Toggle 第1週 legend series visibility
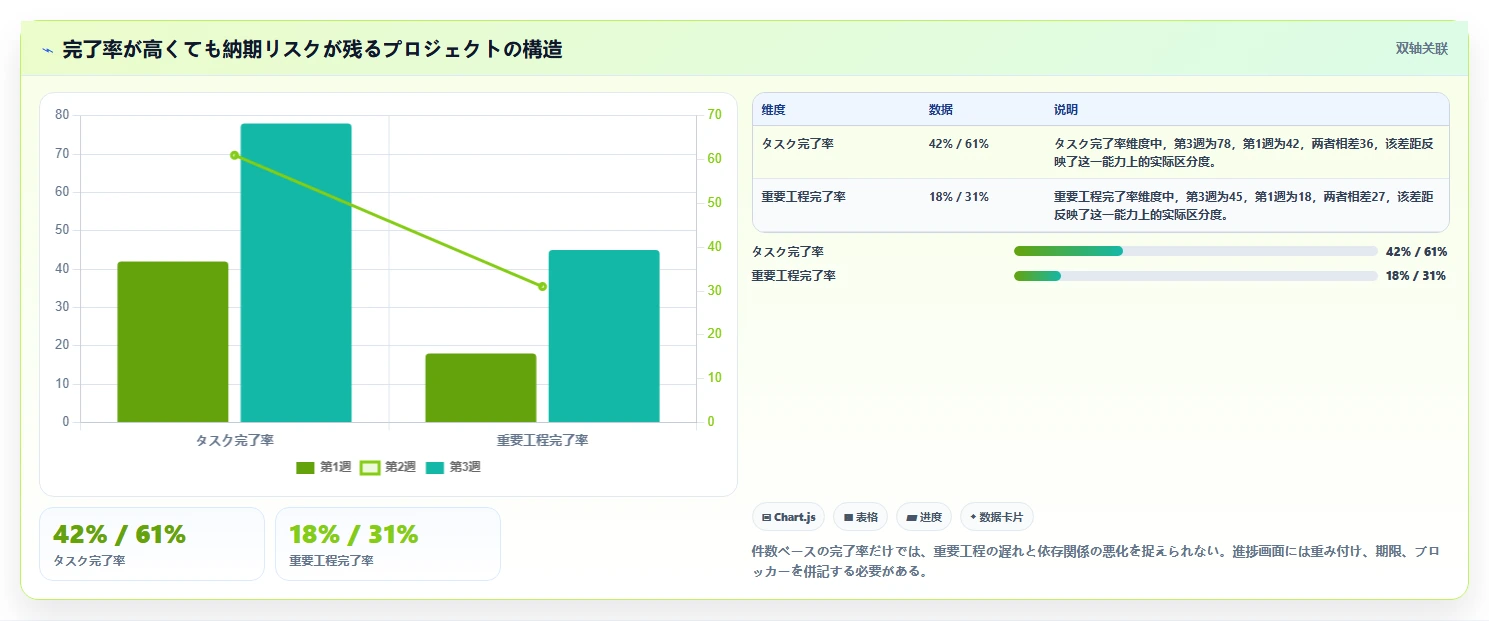1489x621 pixels. (323, 467)
